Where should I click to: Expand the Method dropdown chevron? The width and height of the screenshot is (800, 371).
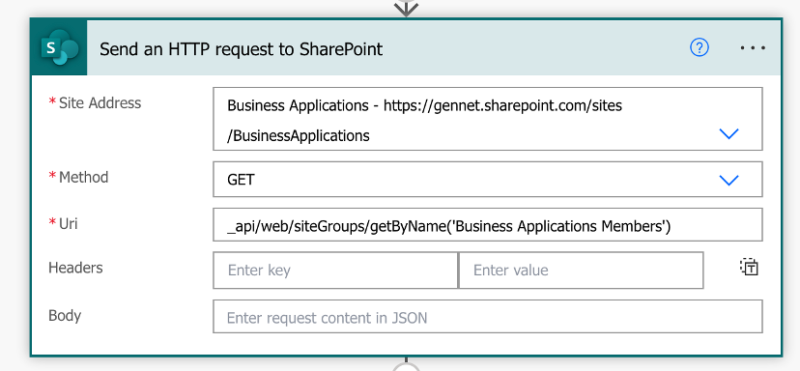click(x=729, y=180)
